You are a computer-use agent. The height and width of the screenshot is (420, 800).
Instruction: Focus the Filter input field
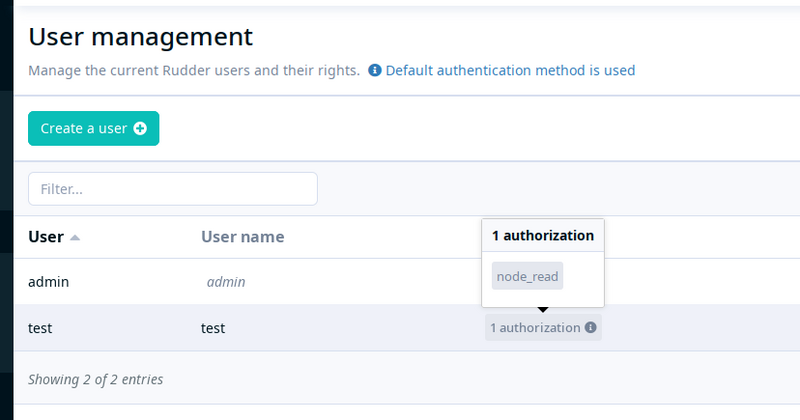[x=173, y=189]
